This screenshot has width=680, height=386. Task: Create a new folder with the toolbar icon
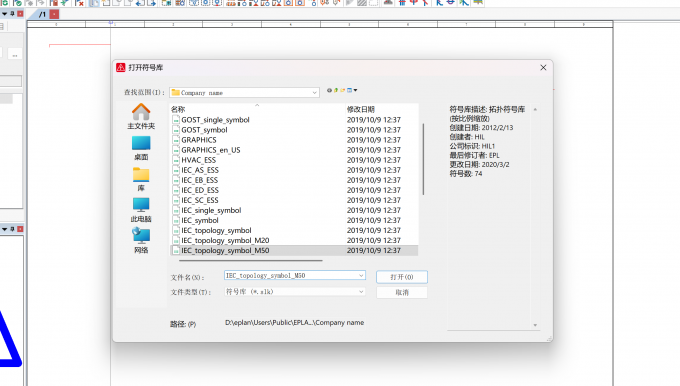pos(342,90)
